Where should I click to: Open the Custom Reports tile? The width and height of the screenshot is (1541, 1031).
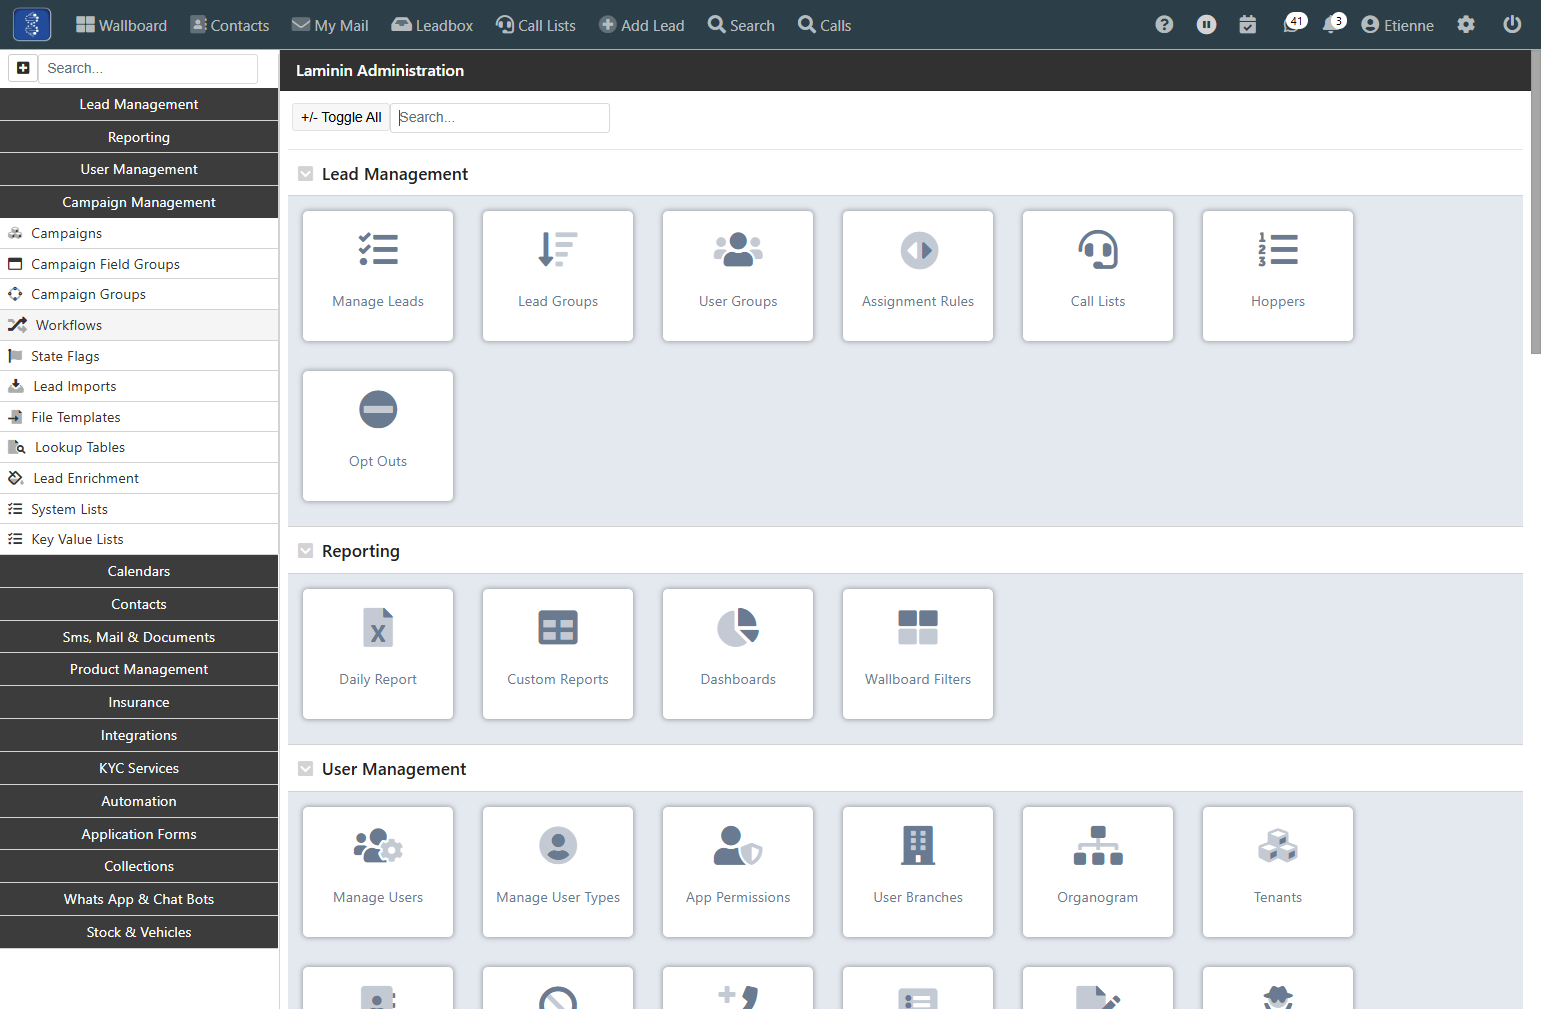point(558,654)
